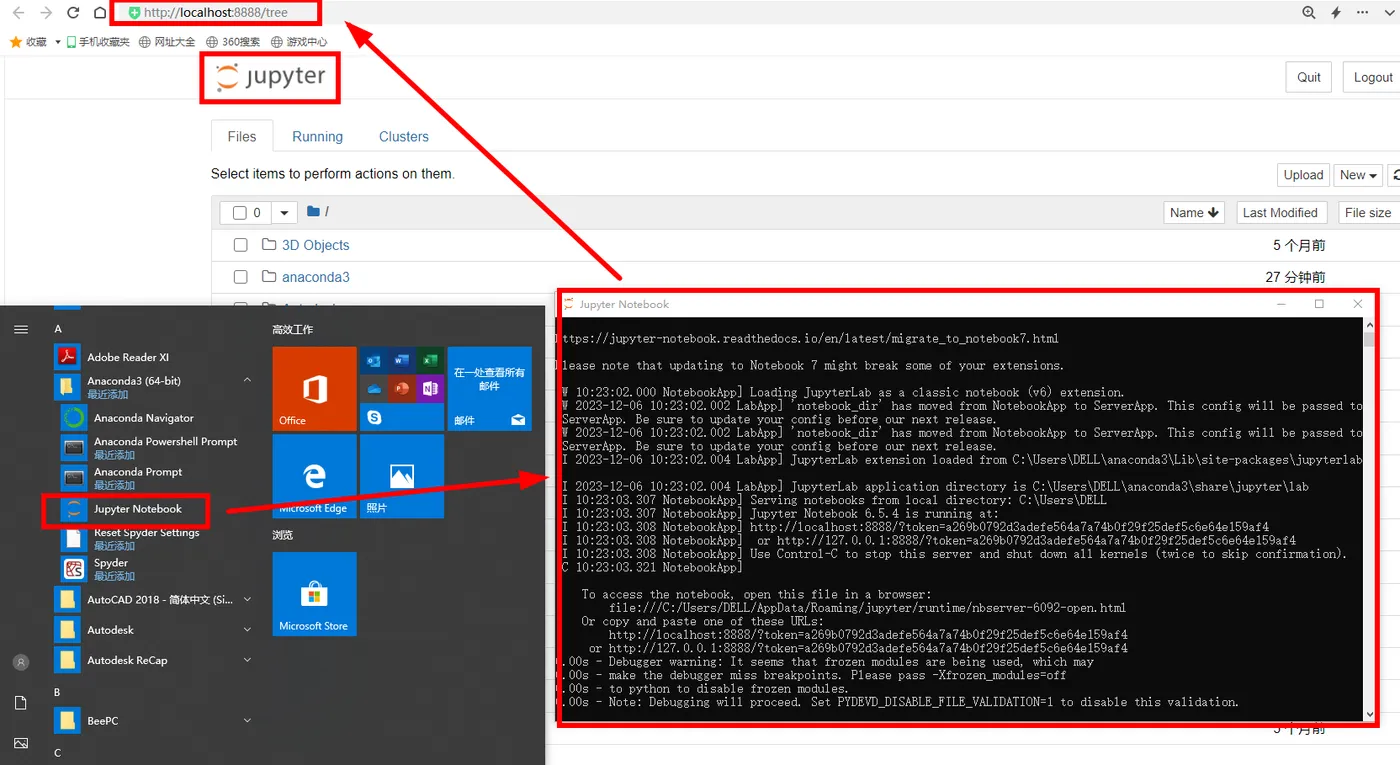This screenshot has height=765, width=1400.
Task: Open Skype from the Office apps tile
Action: (375, 417)
